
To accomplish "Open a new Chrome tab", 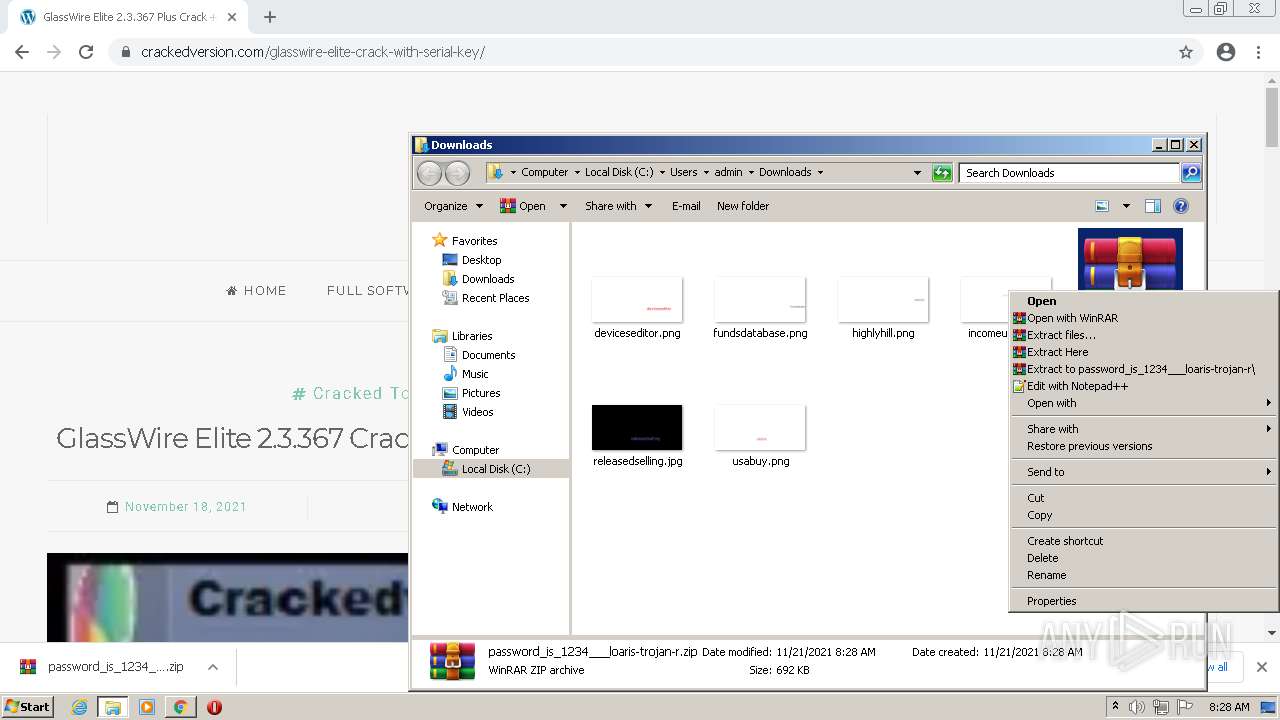I will coord(270,17).
